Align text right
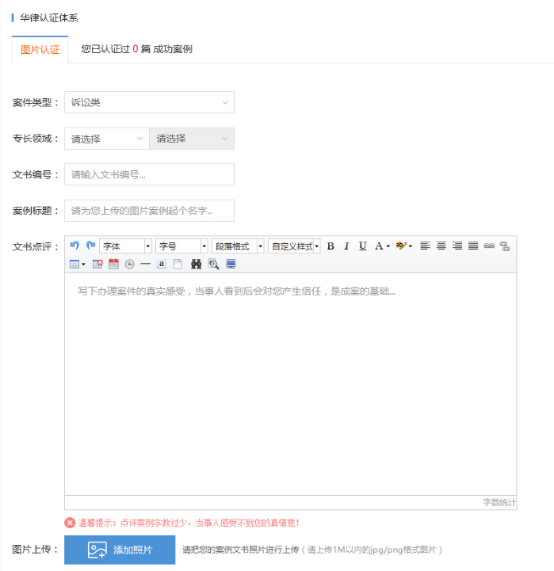 click(x=457, y=246)
